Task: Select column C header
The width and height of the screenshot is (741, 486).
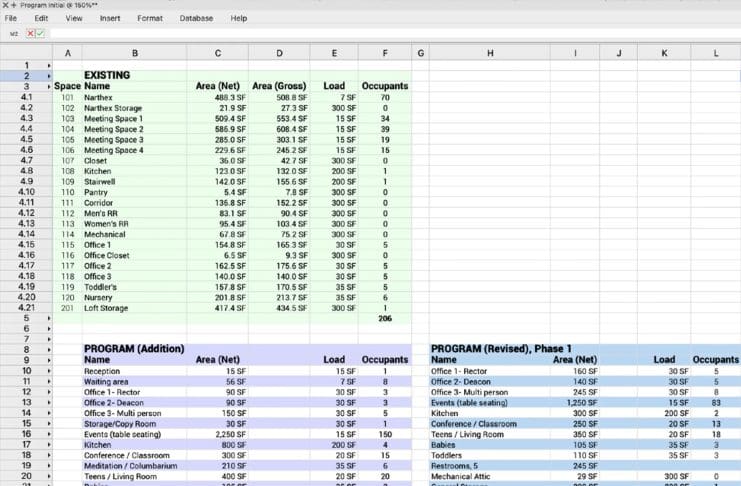Action: [x=218, y=53]
